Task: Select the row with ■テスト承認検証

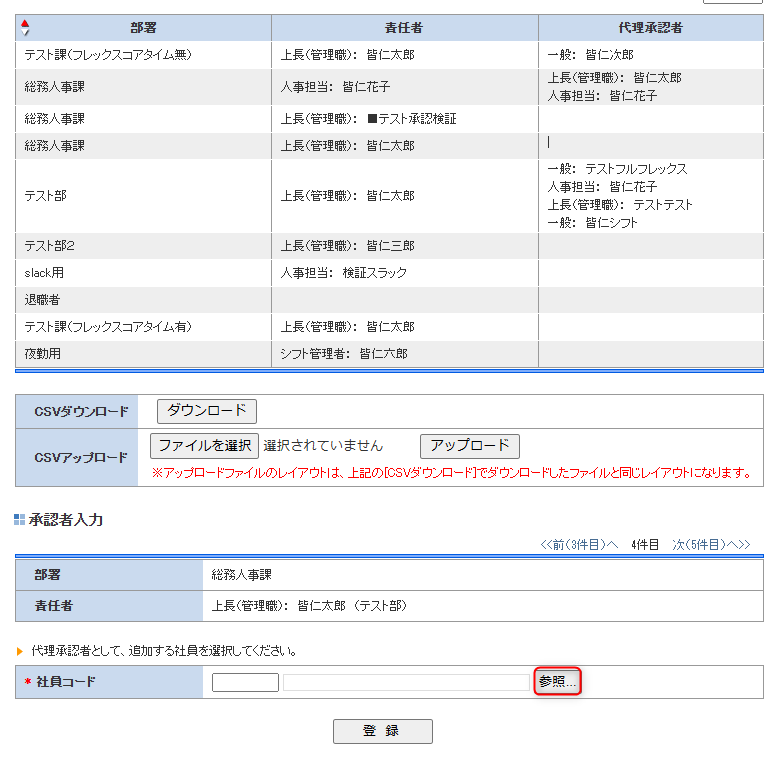Action: tap(389, 119)
